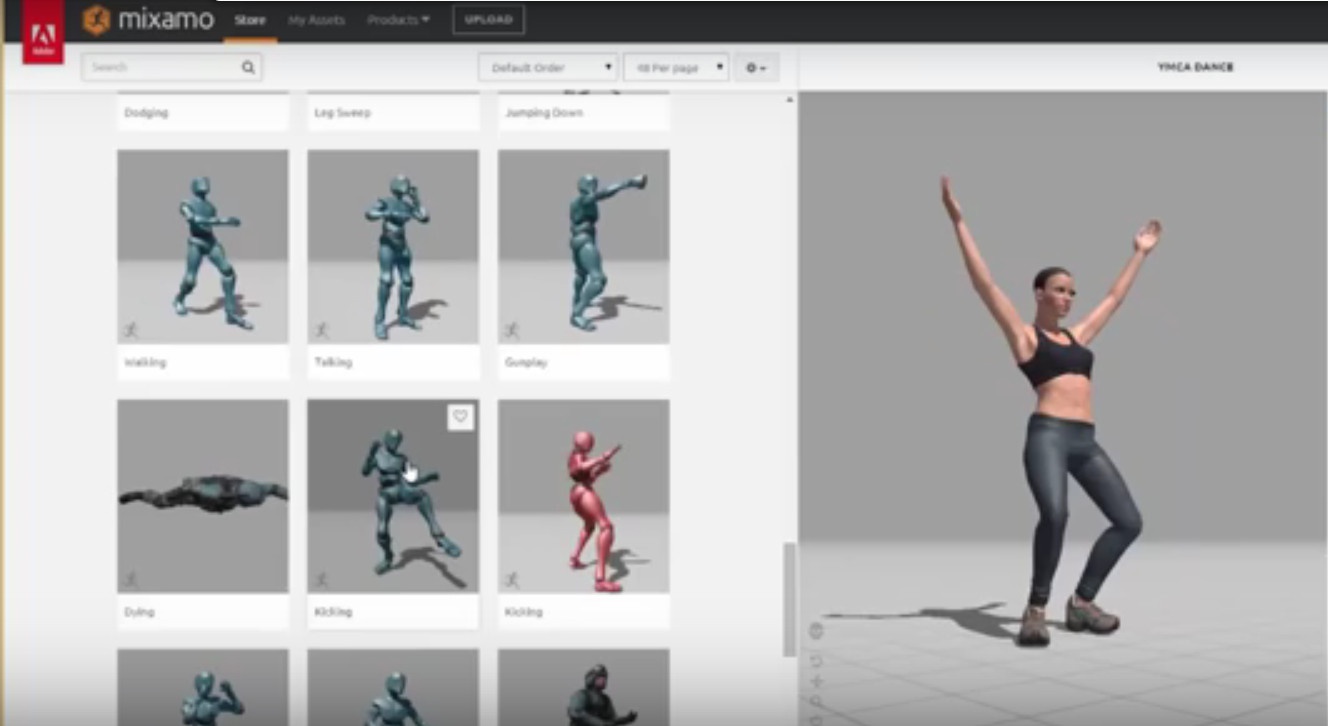The image size is (1328, 726).
Task: Click the Adobe logo in top-left corner
Action: click(43, 36)
